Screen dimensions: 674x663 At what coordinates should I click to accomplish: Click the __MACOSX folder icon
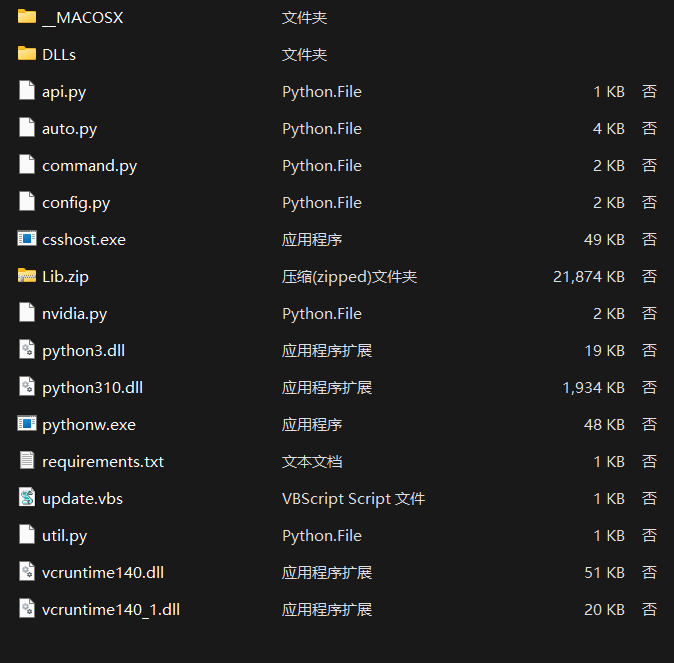tap(27, 17)
